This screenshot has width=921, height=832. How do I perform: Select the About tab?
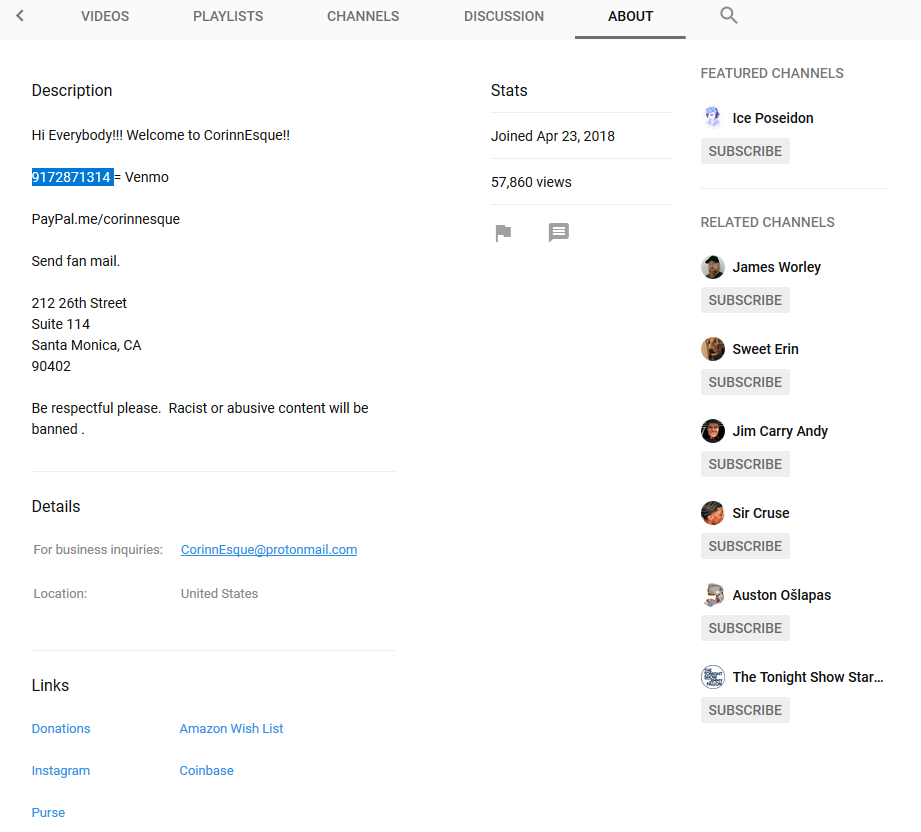[x=630, y=16]
